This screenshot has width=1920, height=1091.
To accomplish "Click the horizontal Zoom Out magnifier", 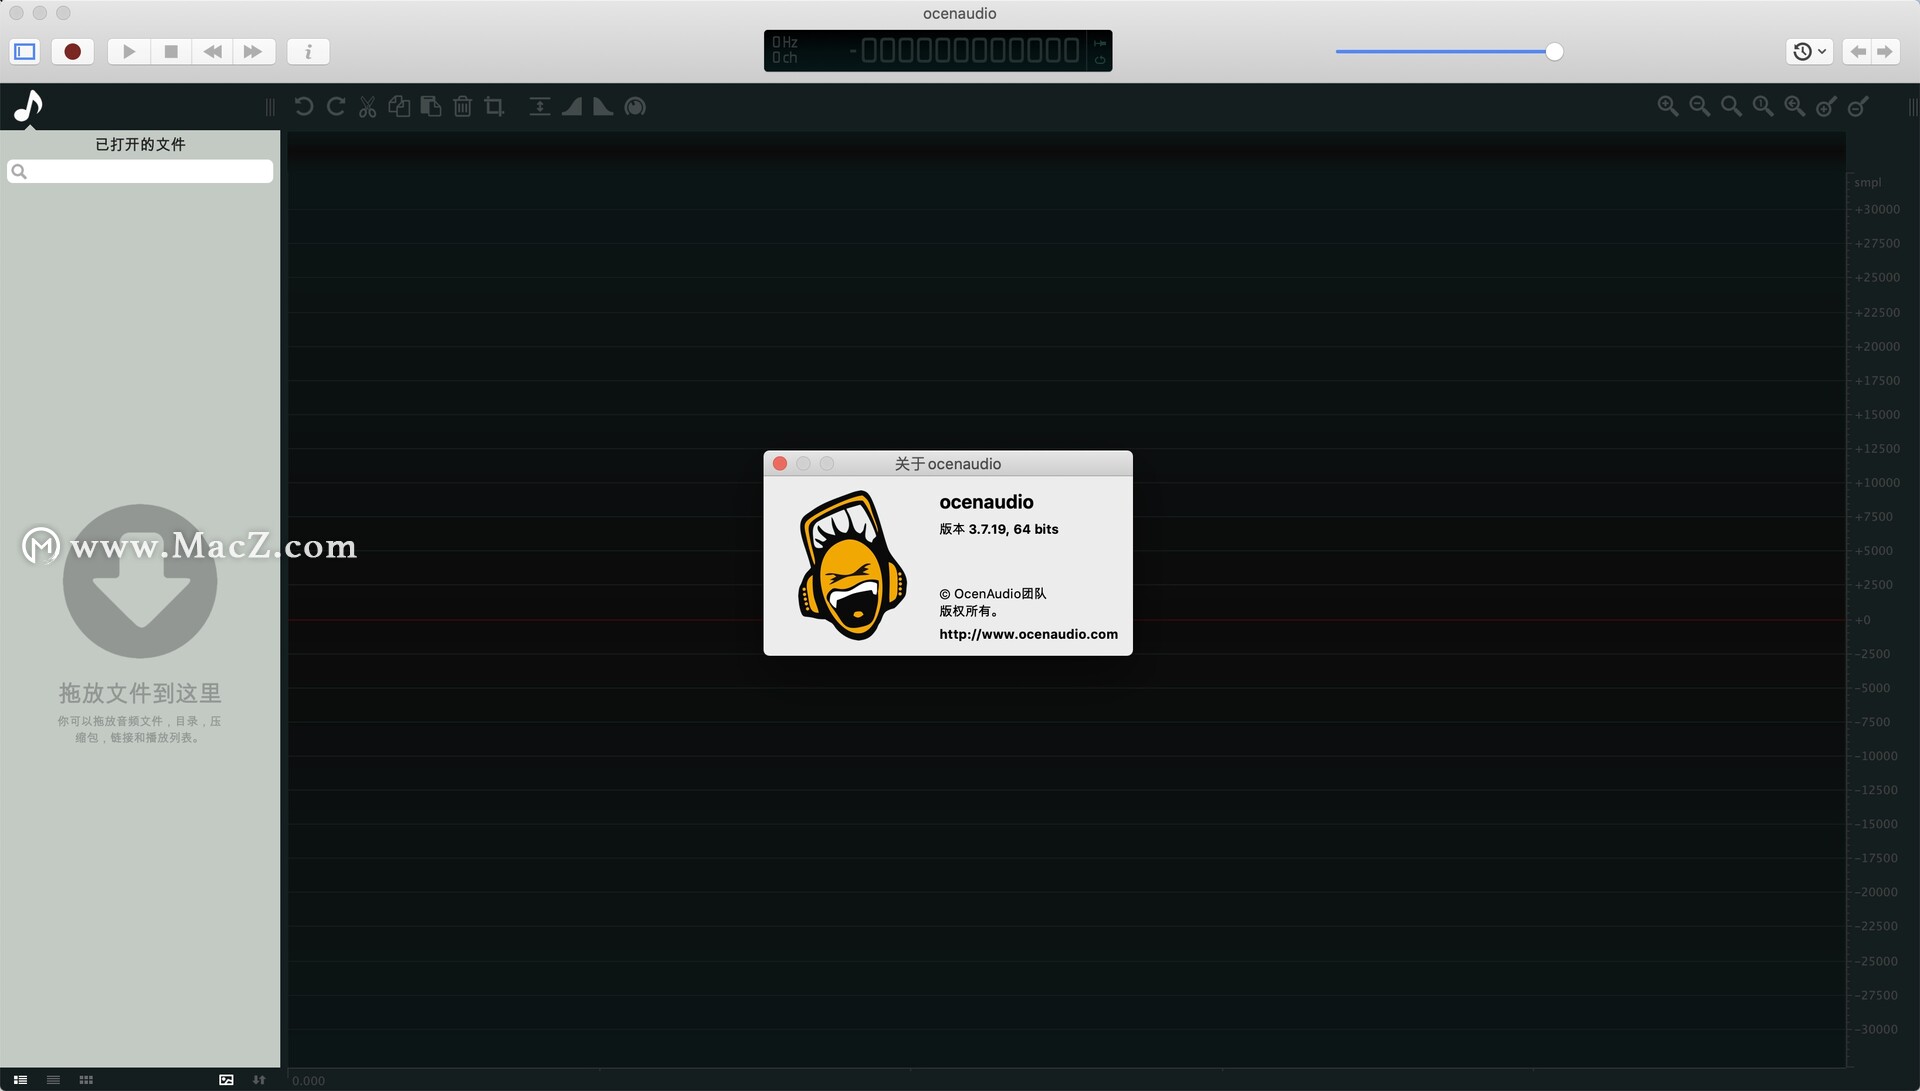I will [1700, 106].
